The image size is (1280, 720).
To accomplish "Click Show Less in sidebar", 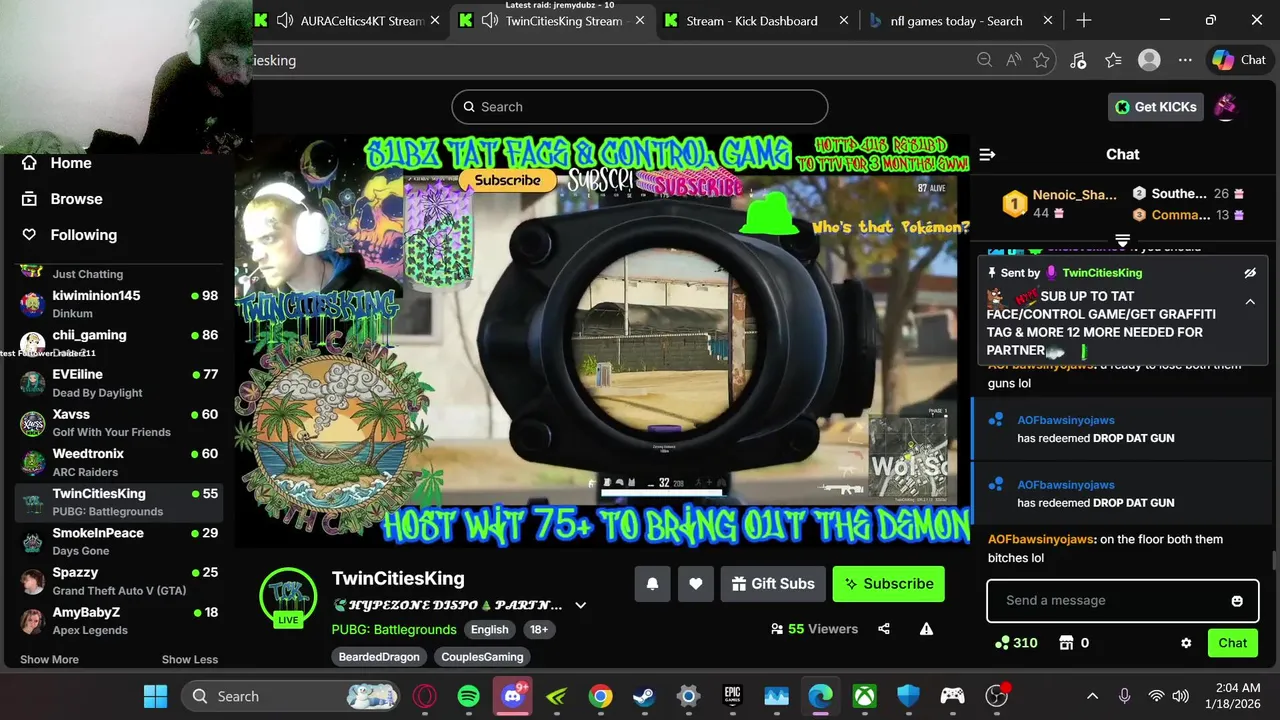I will coord(190,659).
